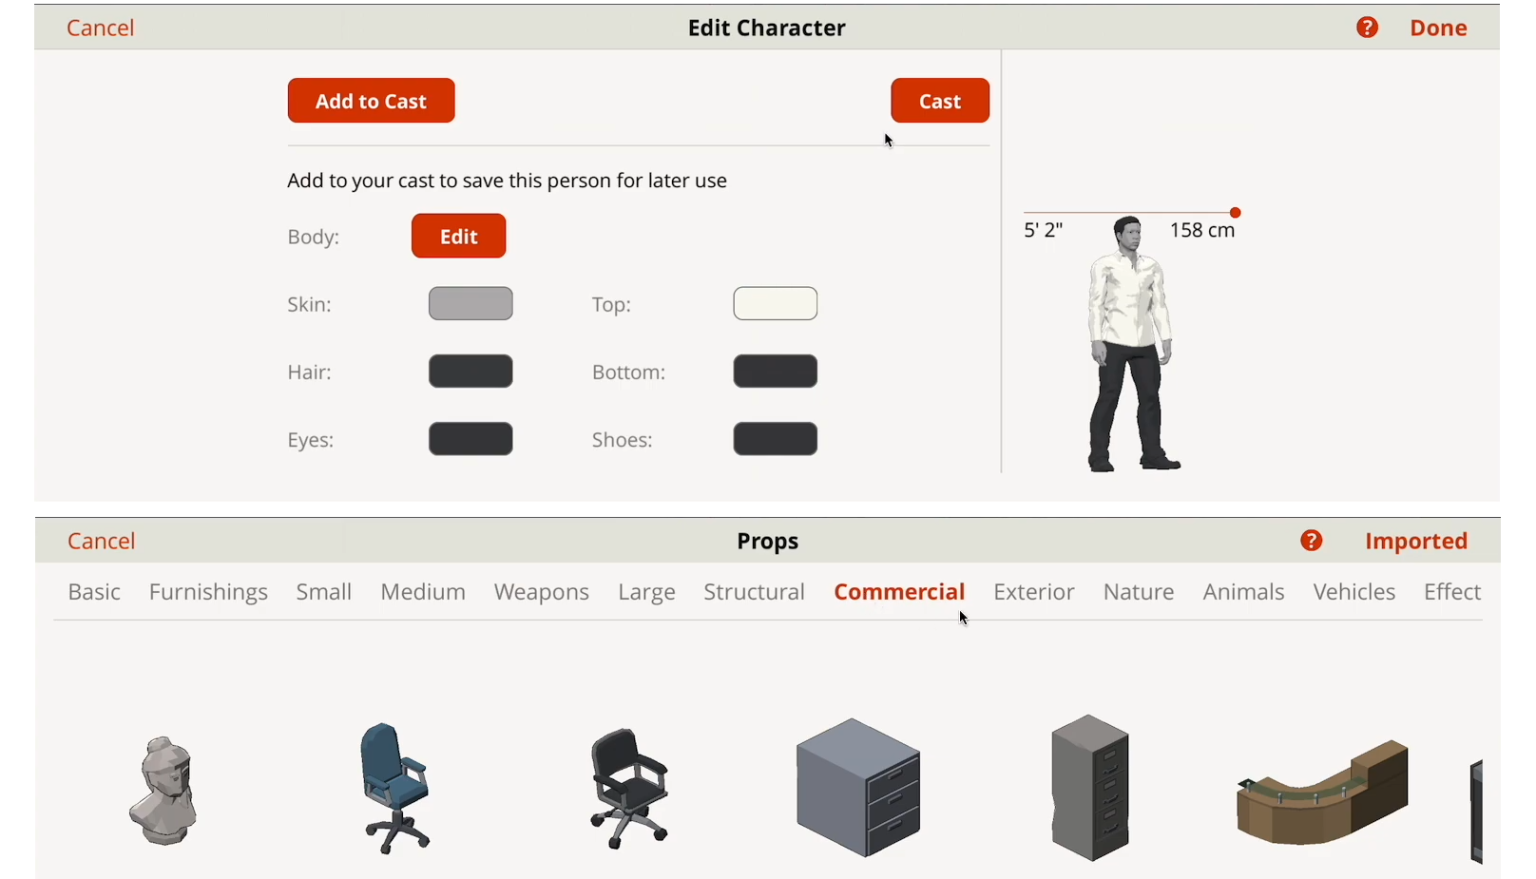Open the help icon on Edit Character screen
The image size is (1536, 879).
click(x=1366, y=27)
